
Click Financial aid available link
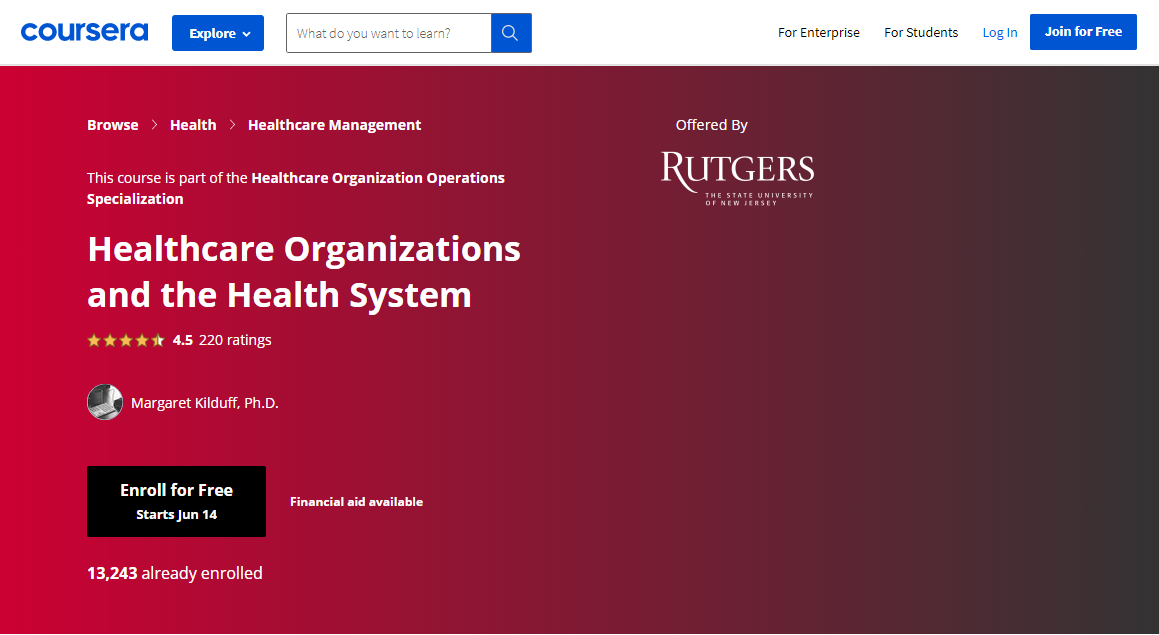click(x=356, y=502)
